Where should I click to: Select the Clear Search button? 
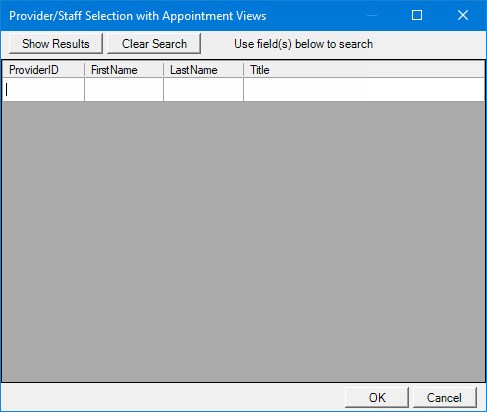[154, 43]
